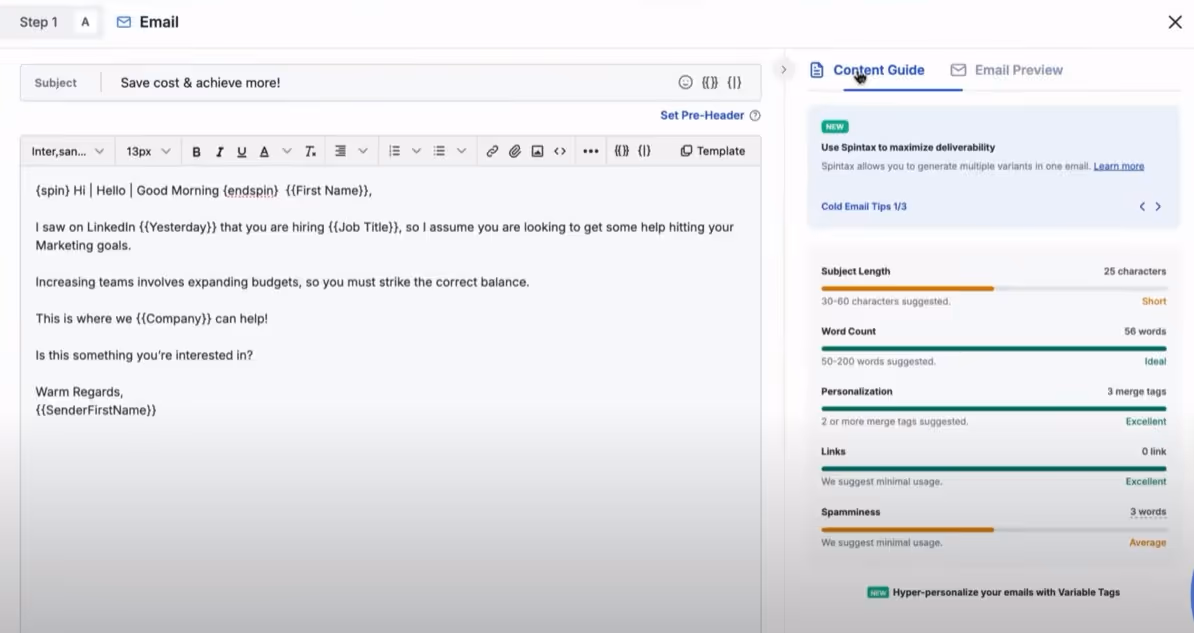Attach a file to the email
Screen dimensions: 1194x633
(514, 150)
